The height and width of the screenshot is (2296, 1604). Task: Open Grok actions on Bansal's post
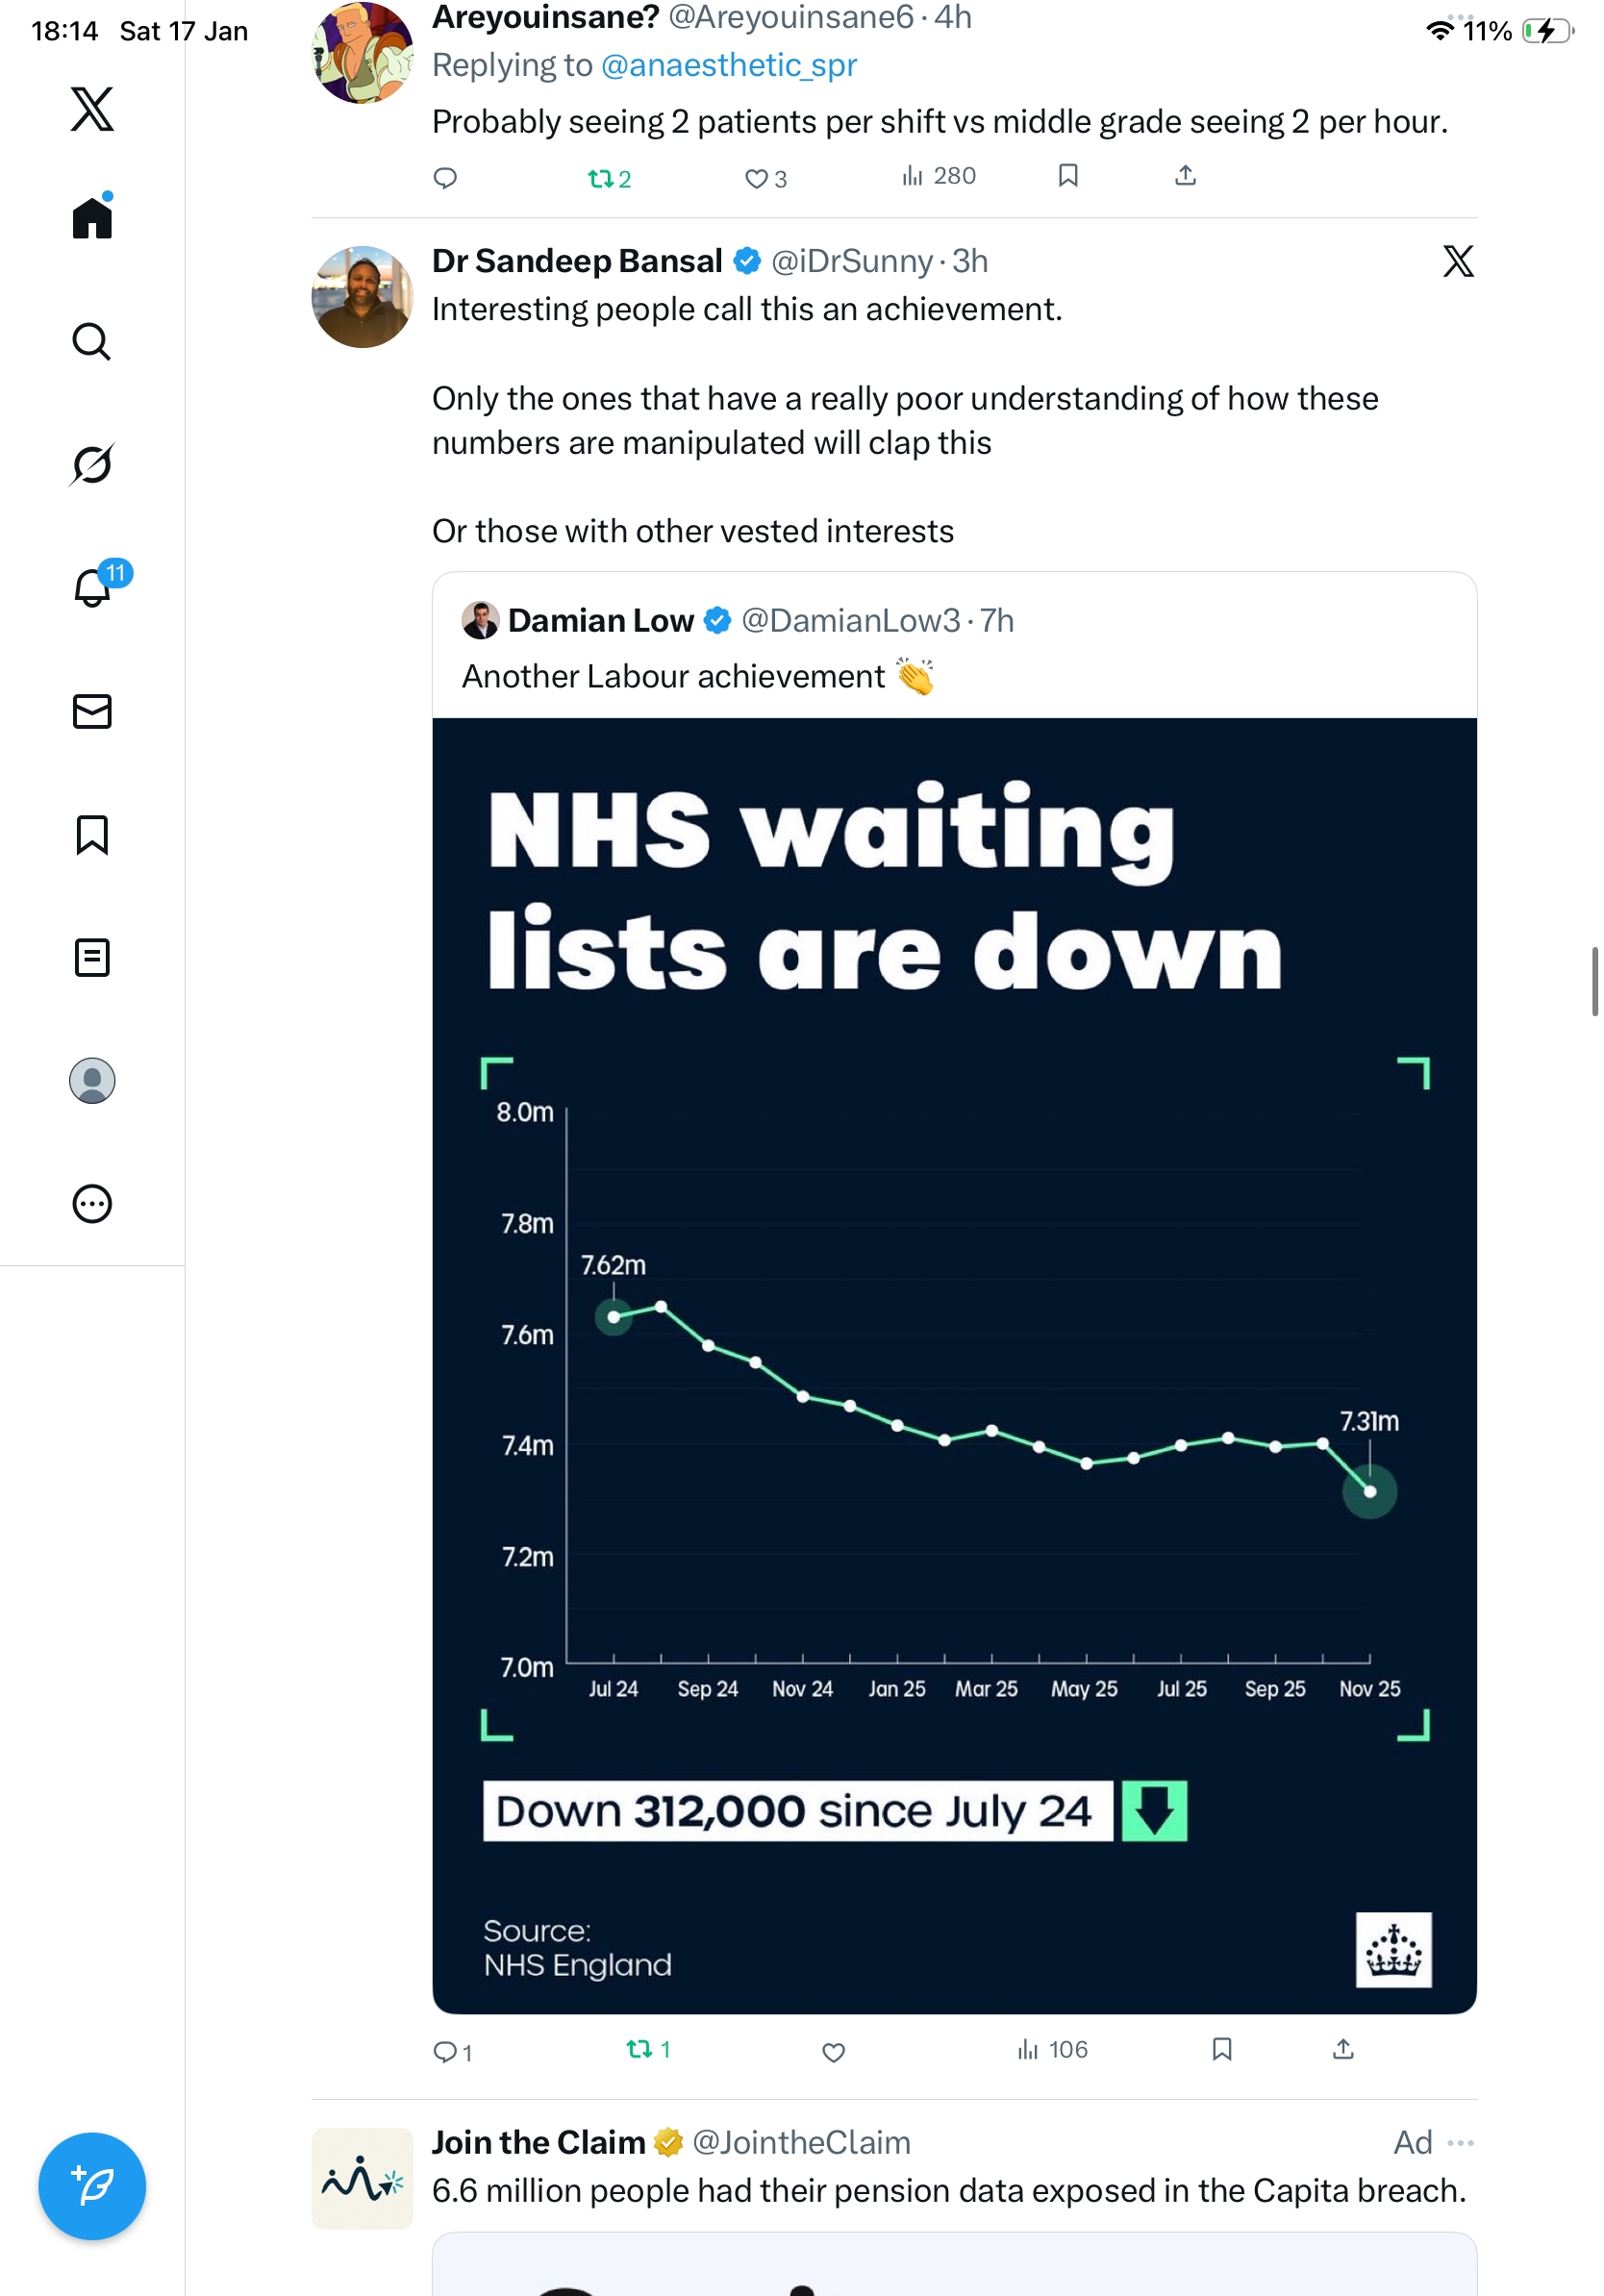[1457, 261]
